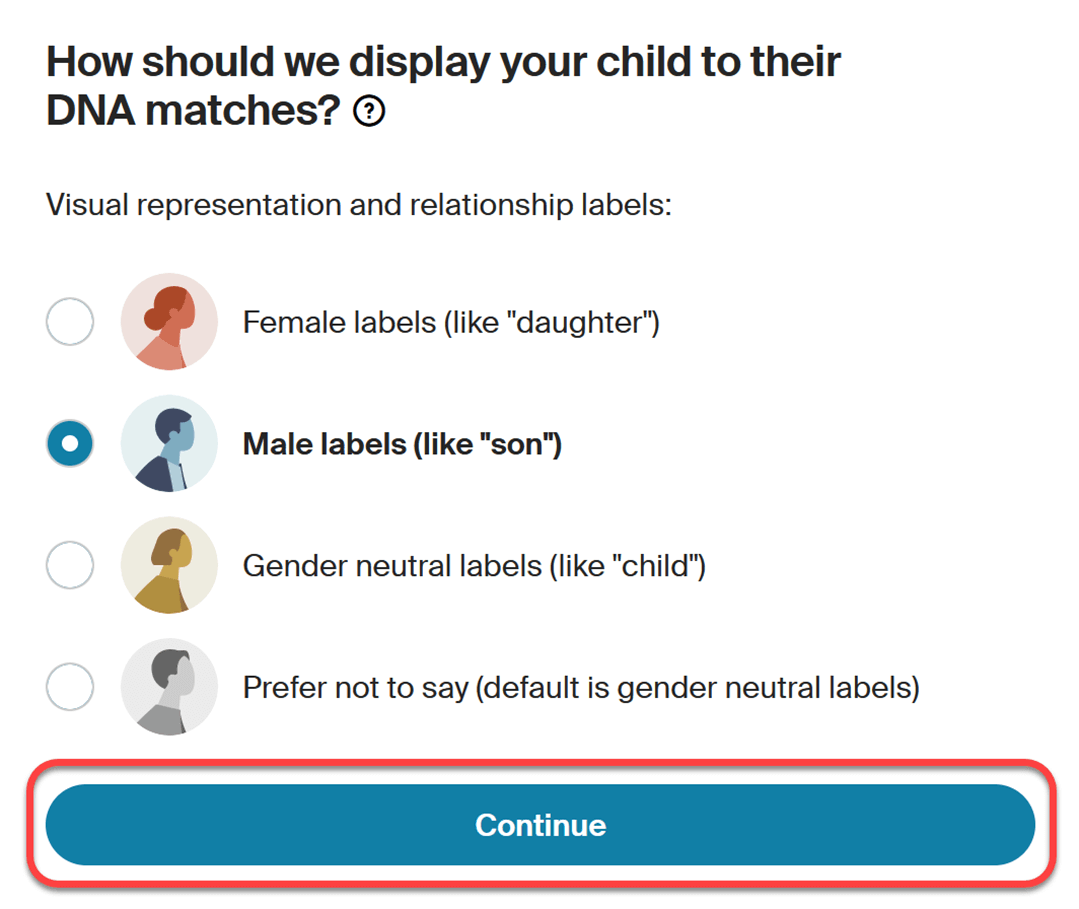Choose the Gender neutral labels radio button

coord(70,566)
